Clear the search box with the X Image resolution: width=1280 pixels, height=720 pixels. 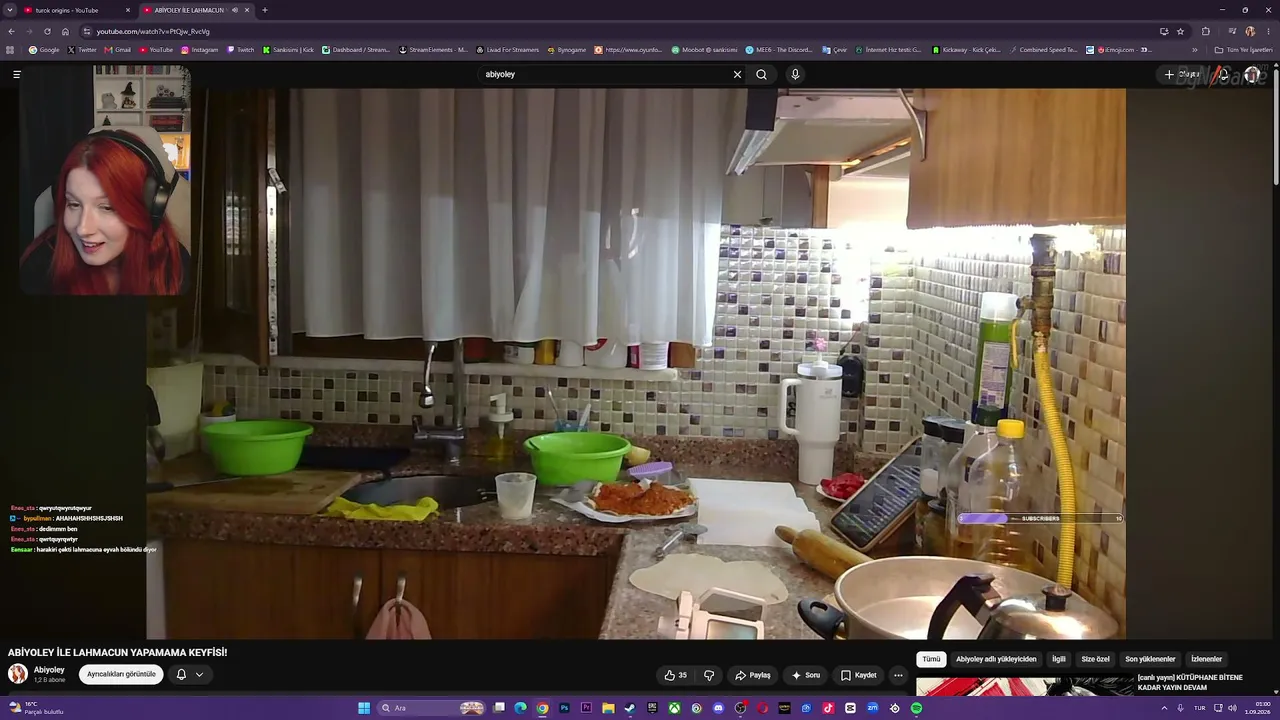(737, 74)
